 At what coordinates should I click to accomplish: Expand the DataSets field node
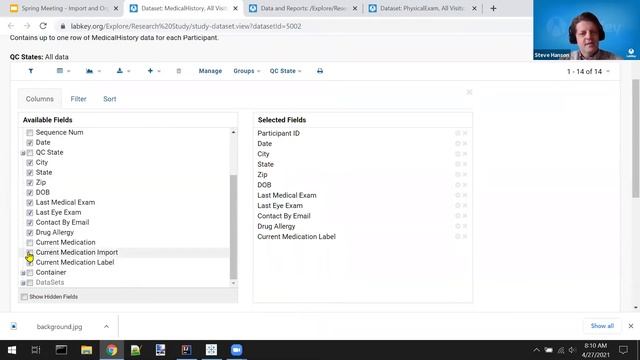(x=23, y=283)
